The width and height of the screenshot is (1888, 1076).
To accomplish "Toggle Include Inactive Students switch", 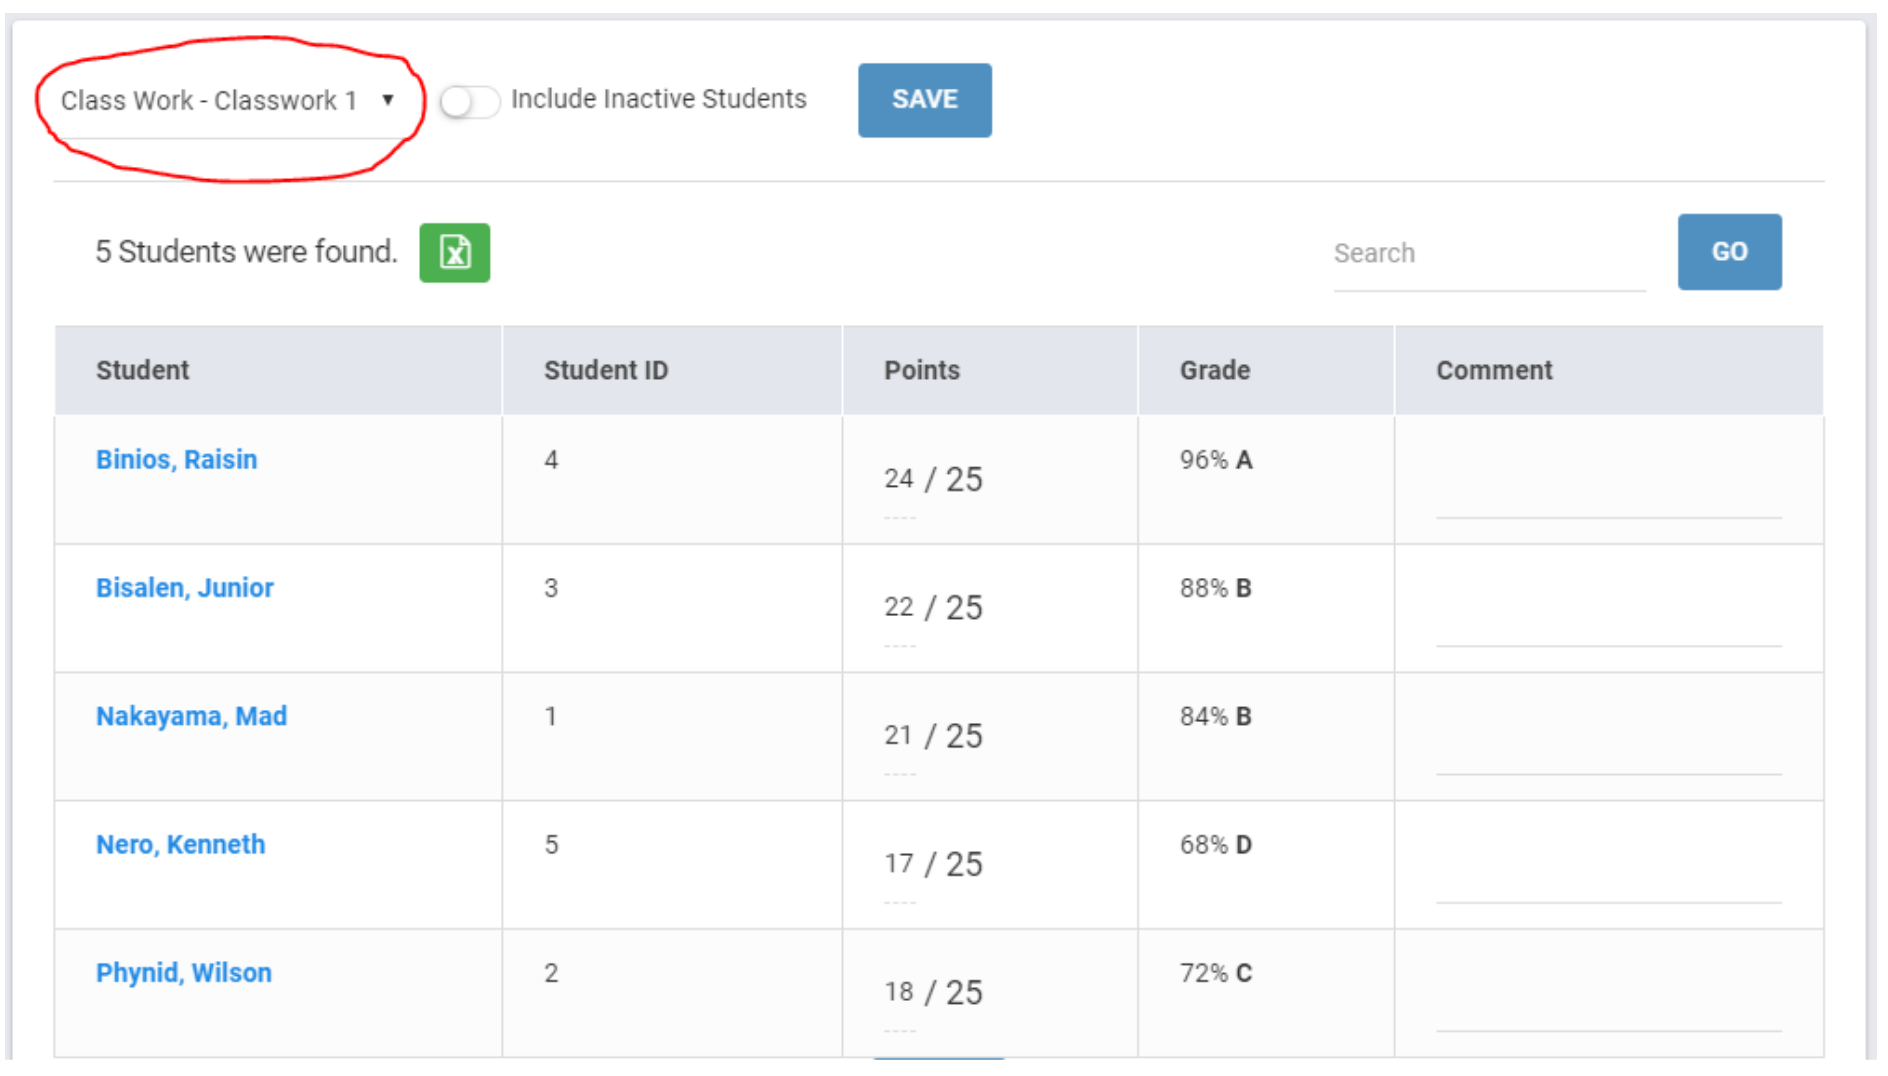I will point(469,101).
